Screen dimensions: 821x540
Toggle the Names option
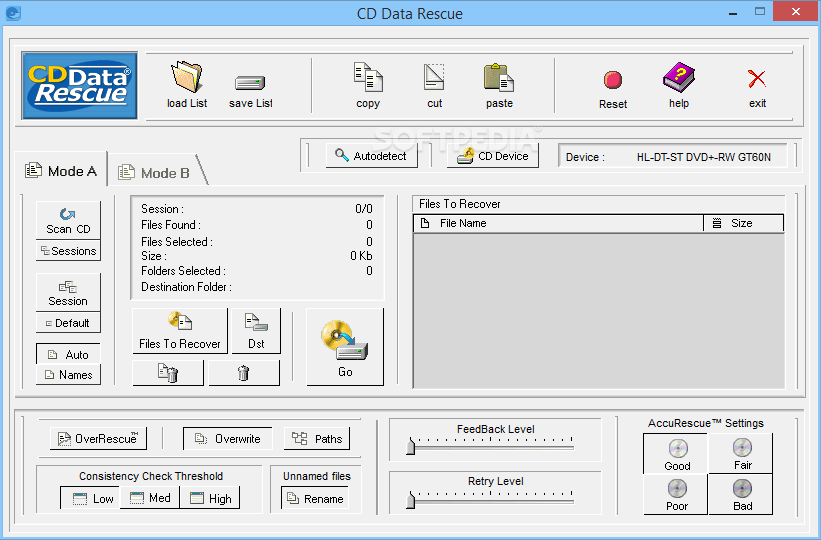[68, 374]
